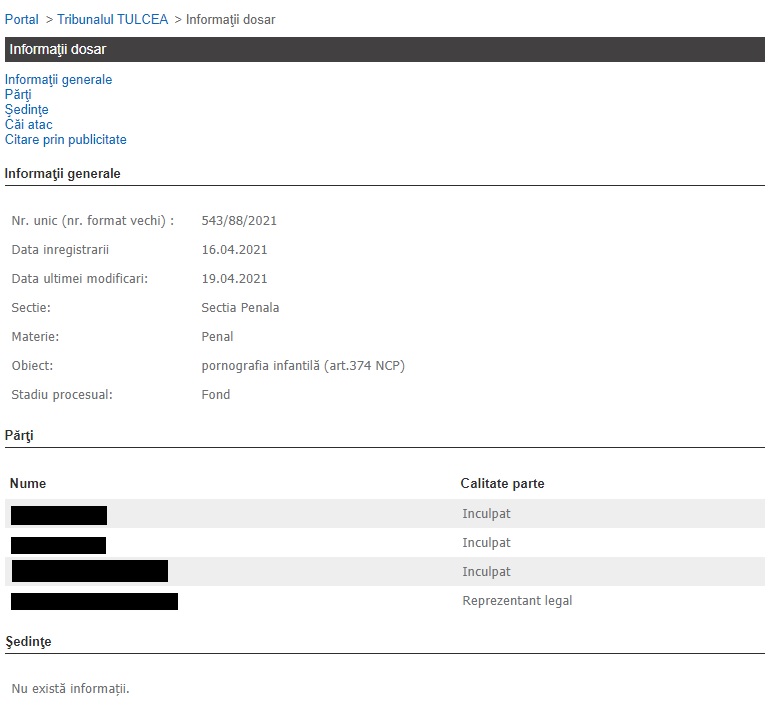Select the Căi atac link

[28, 125]
